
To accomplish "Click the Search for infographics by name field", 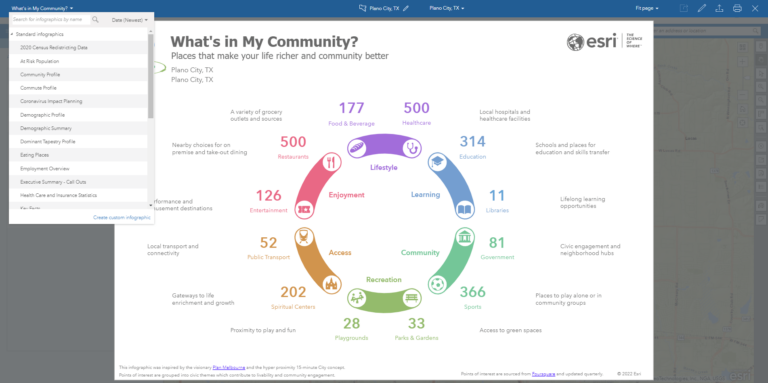I will click(50, 20).
